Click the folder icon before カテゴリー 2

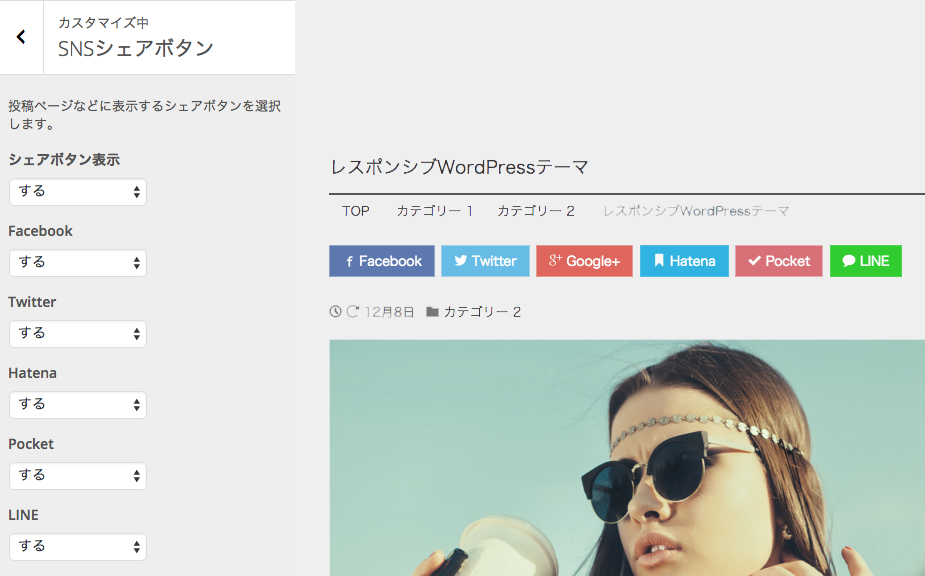point(432,312)
